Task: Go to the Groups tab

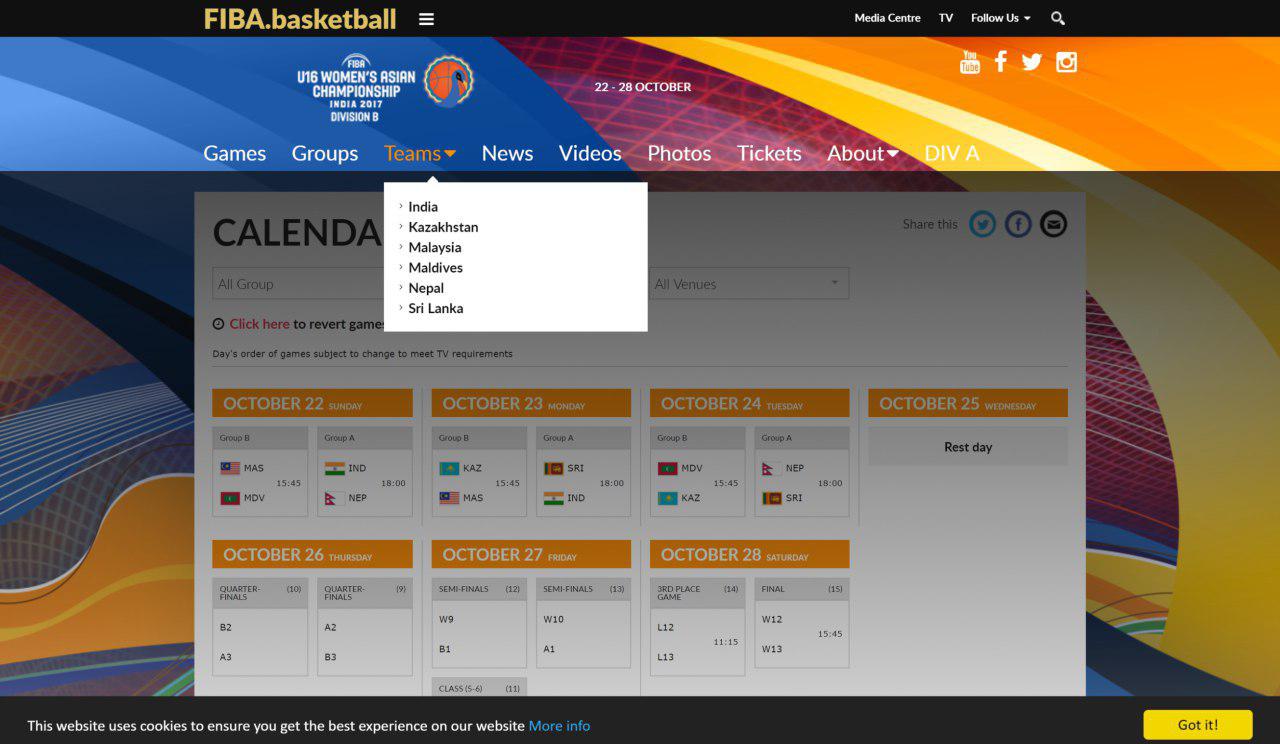Action: tap(325, 153)
